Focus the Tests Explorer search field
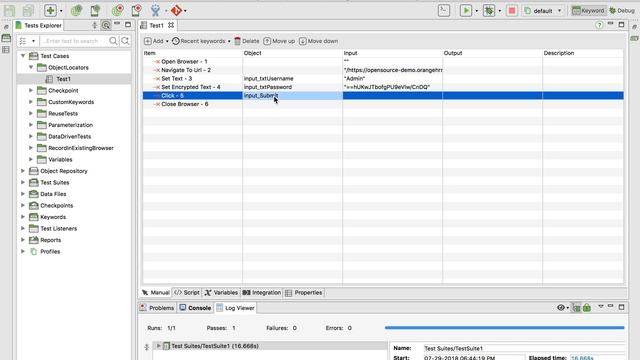Viewport: 640px width, 360px height. 74,41
